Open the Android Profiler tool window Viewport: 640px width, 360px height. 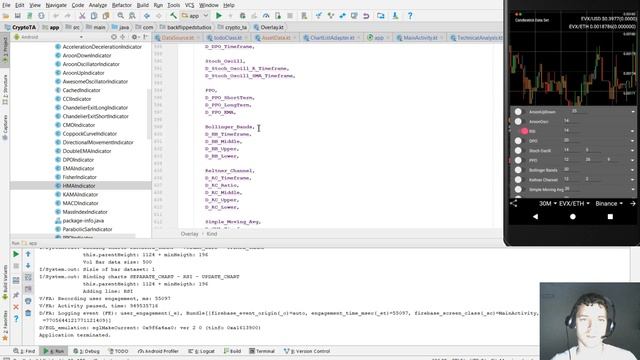pos(158,351)
